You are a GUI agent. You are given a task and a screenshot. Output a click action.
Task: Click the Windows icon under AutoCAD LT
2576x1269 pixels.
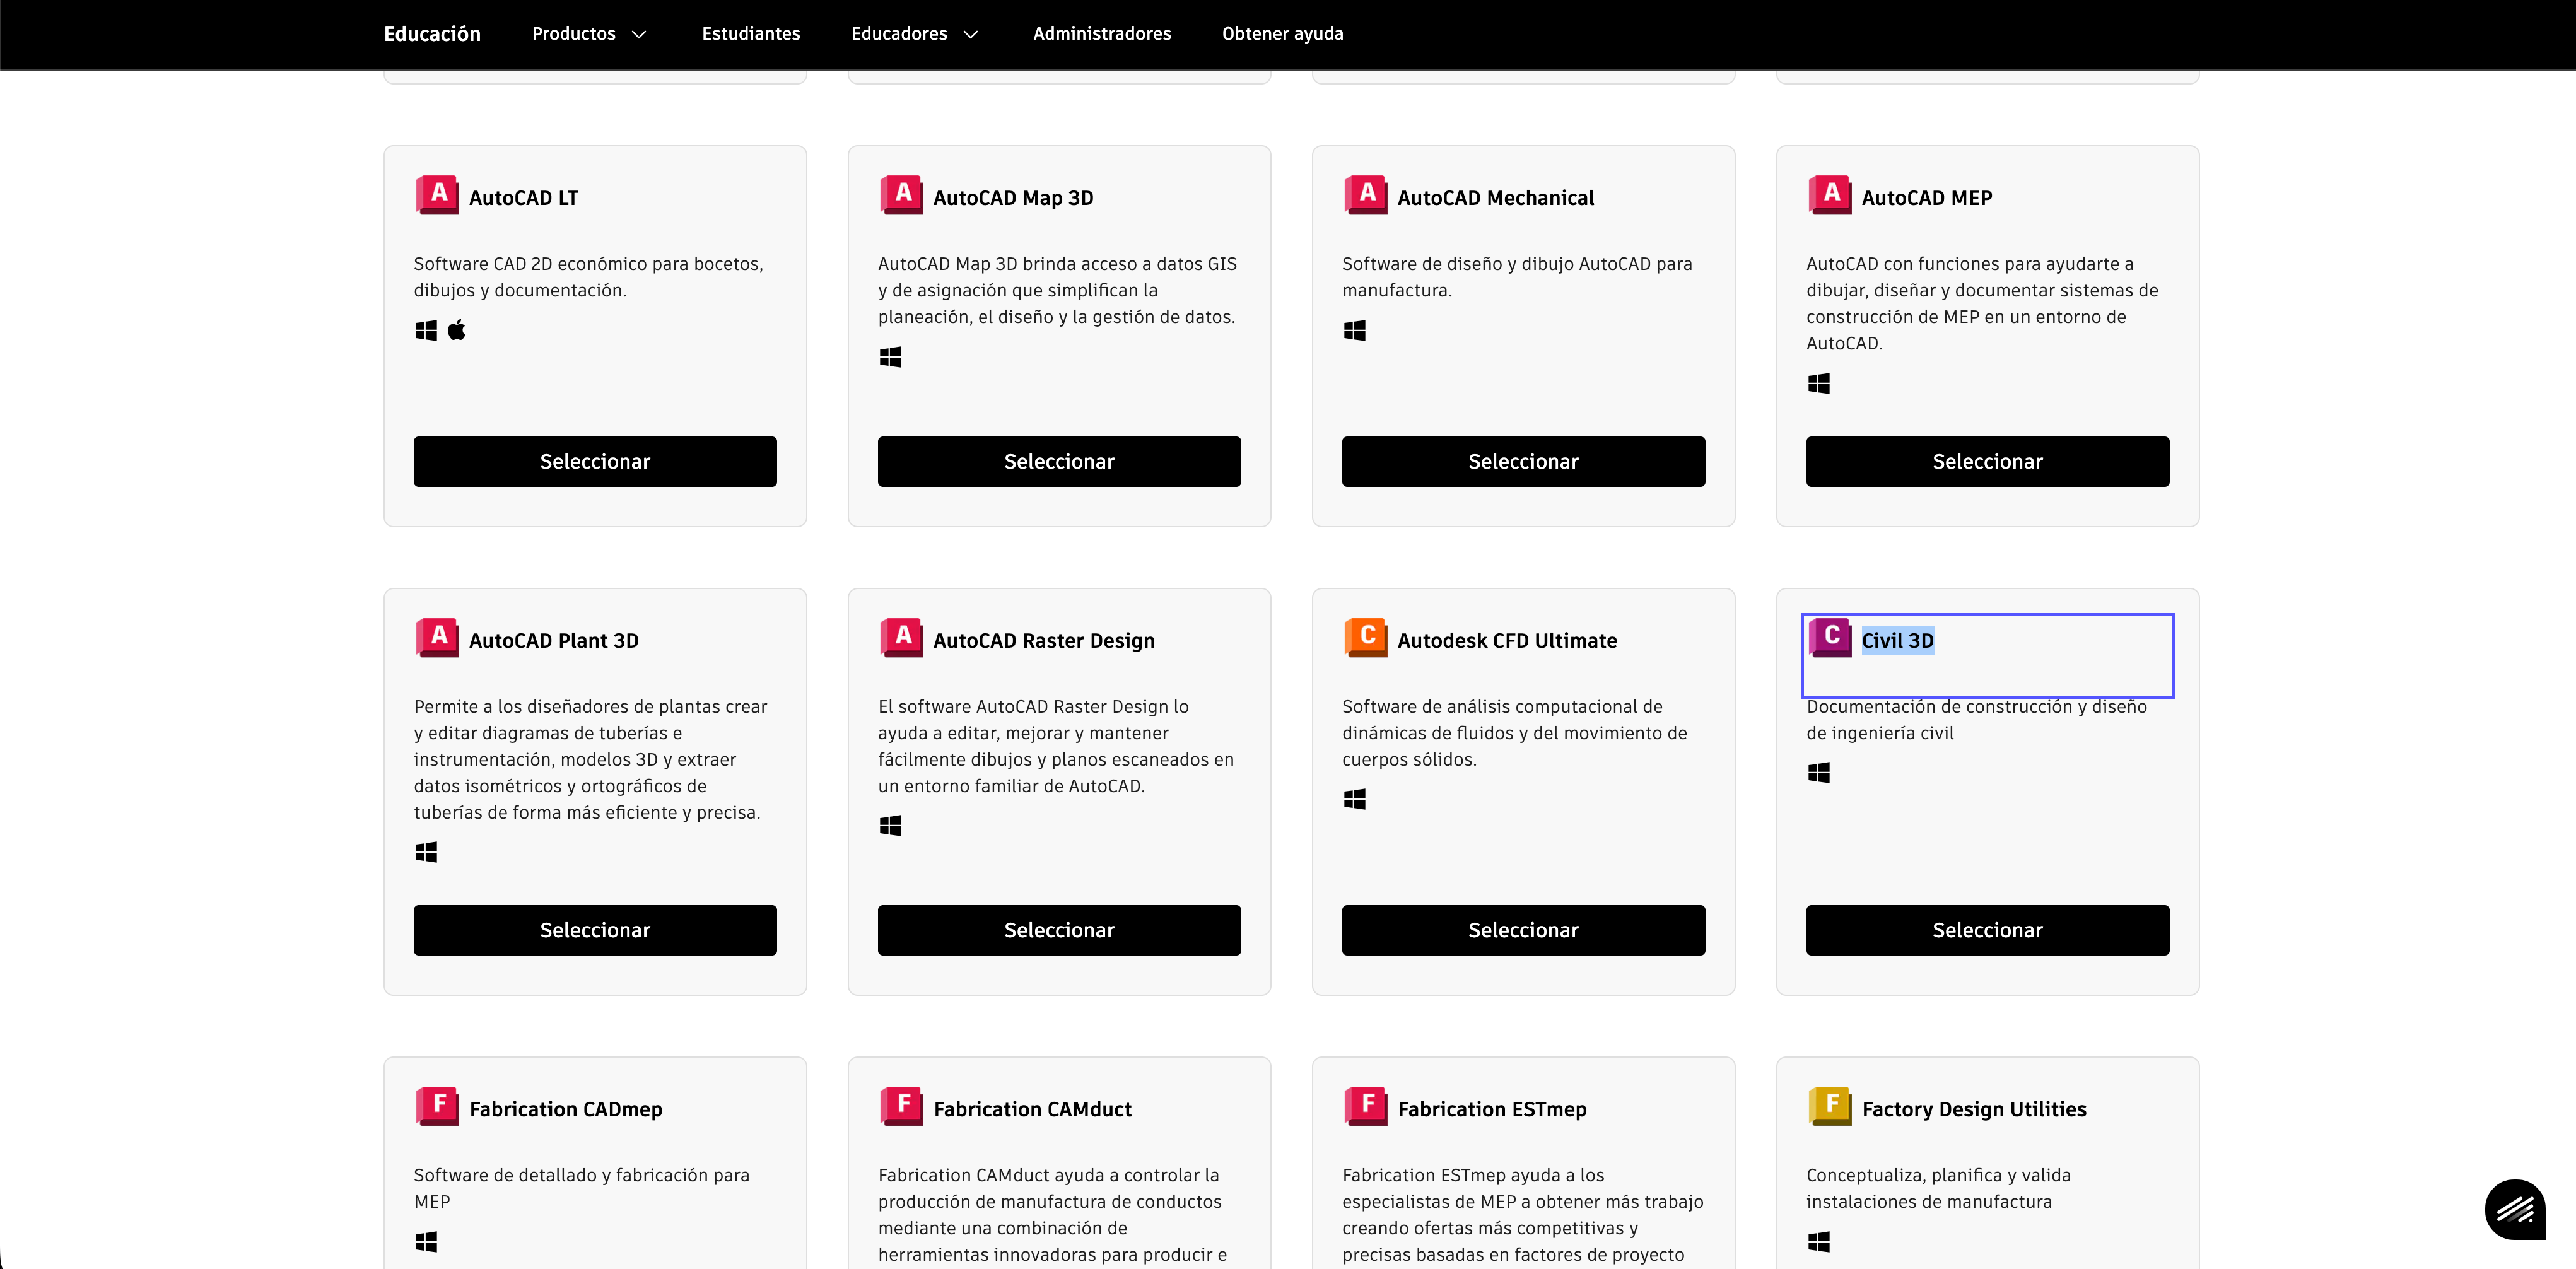(x=426, y=330)
